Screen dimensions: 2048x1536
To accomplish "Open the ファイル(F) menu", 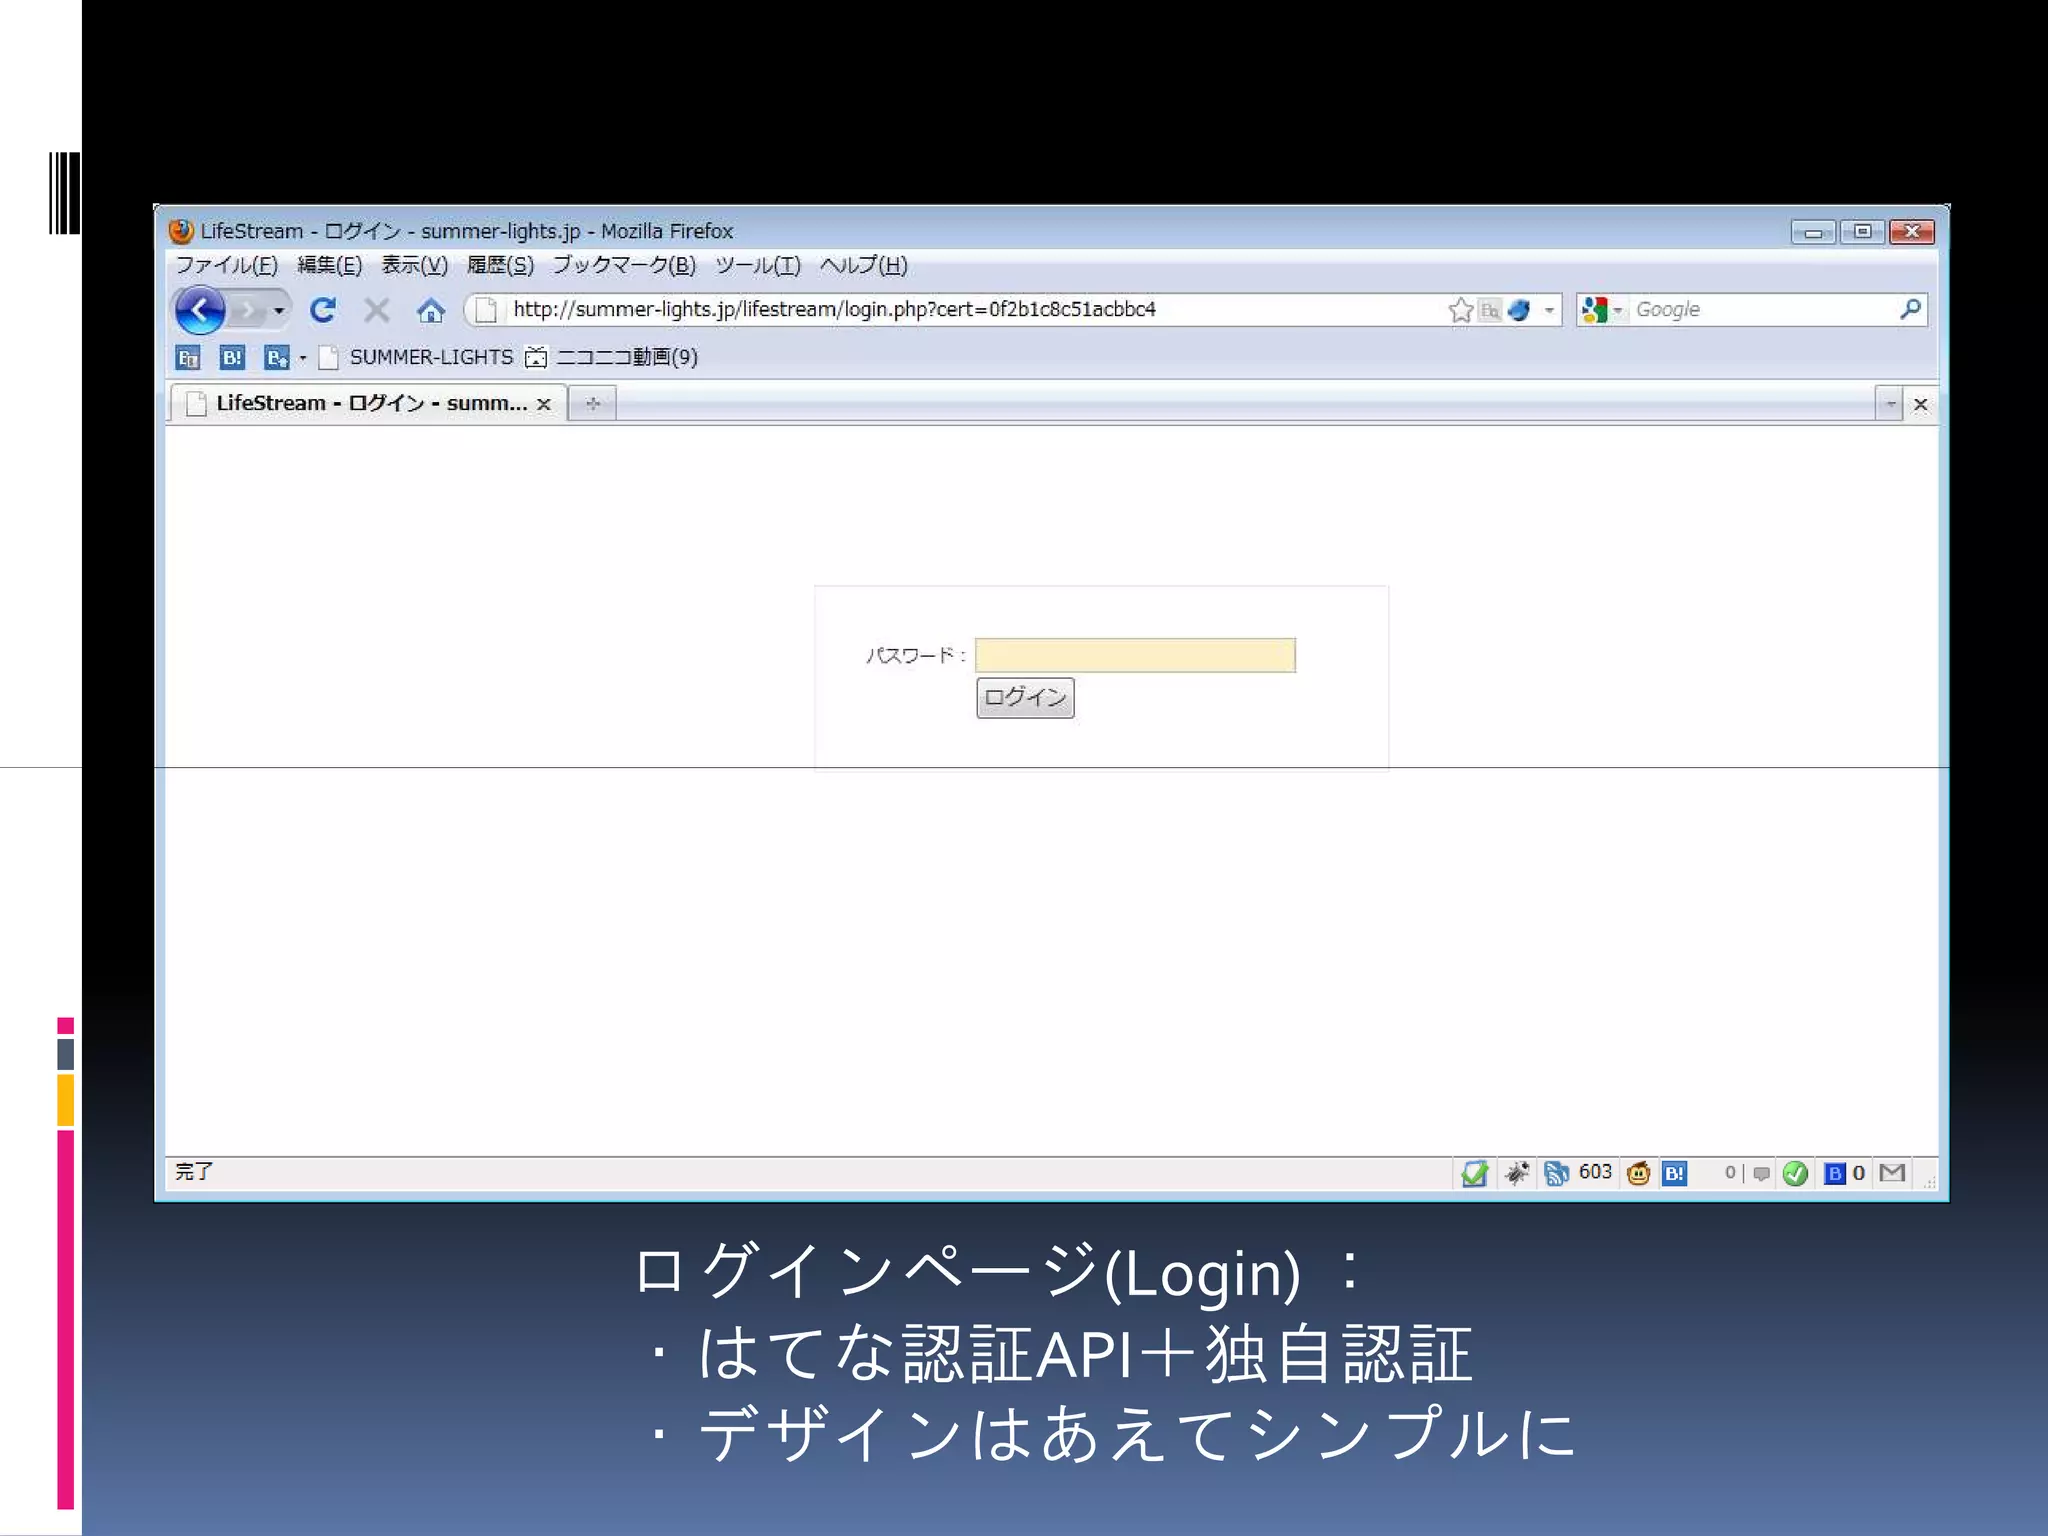I will pyautogui.click(x=227, y=265).
